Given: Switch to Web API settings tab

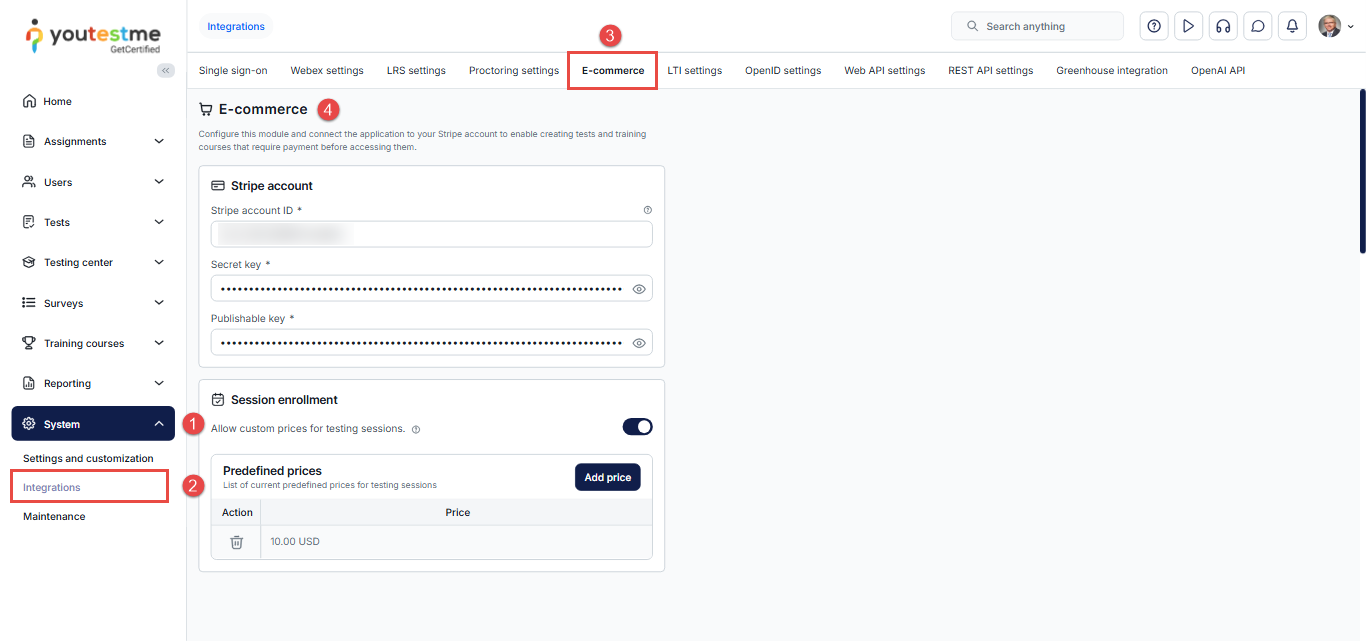Looking at the screenshot, I should pyautogui.click(x=885, y=70).
